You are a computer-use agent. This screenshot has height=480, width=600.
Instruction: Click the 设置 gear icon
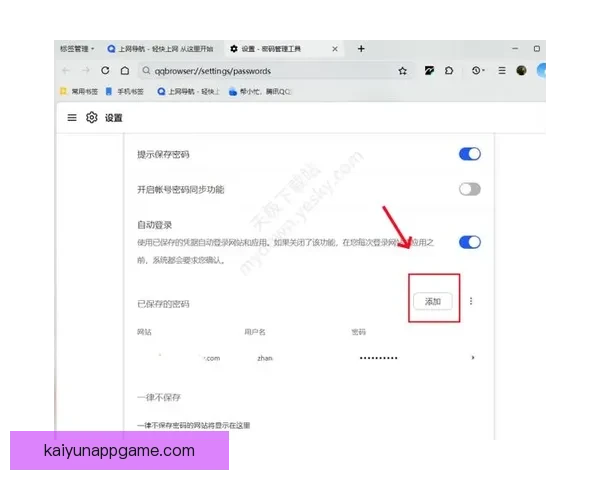coord(91,118)
